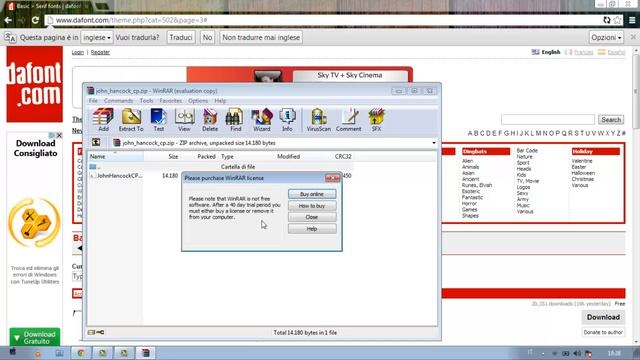This screenshot has width=640, height=360.
Task: Click the volume icon in system tray
Action: (x=577, y=353)
